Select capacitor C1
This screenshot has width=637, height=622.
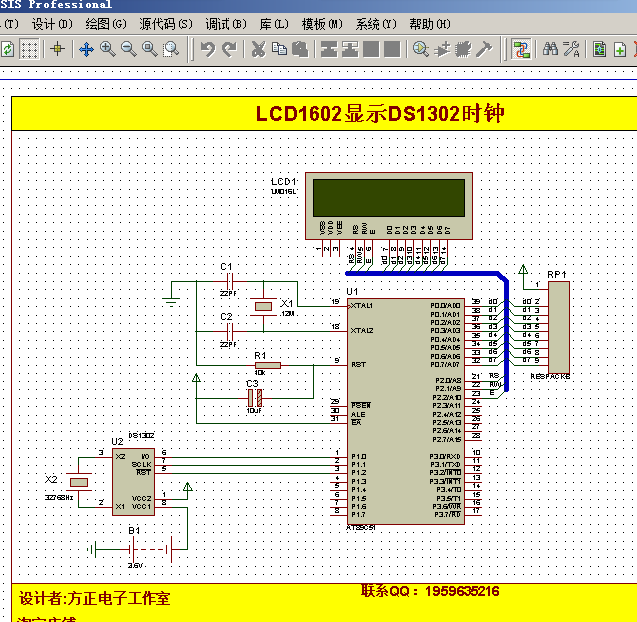(230, 281)
